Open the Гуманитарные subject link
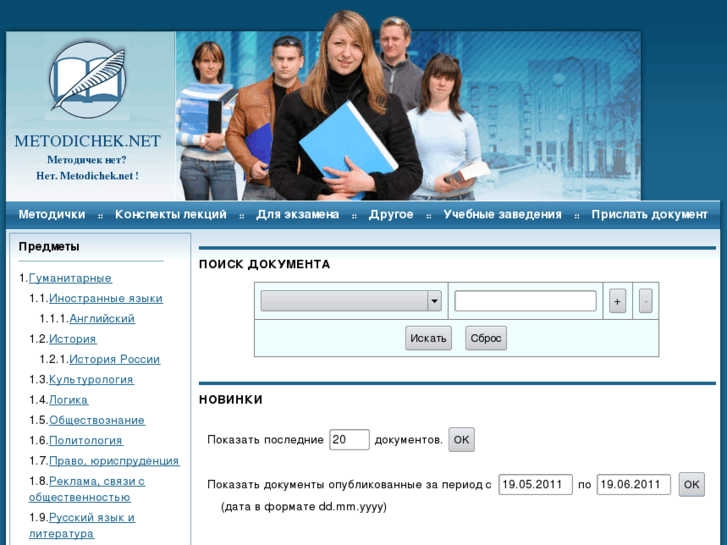Image resolution: width=727 pixels, height=545 pixels. 70,278
